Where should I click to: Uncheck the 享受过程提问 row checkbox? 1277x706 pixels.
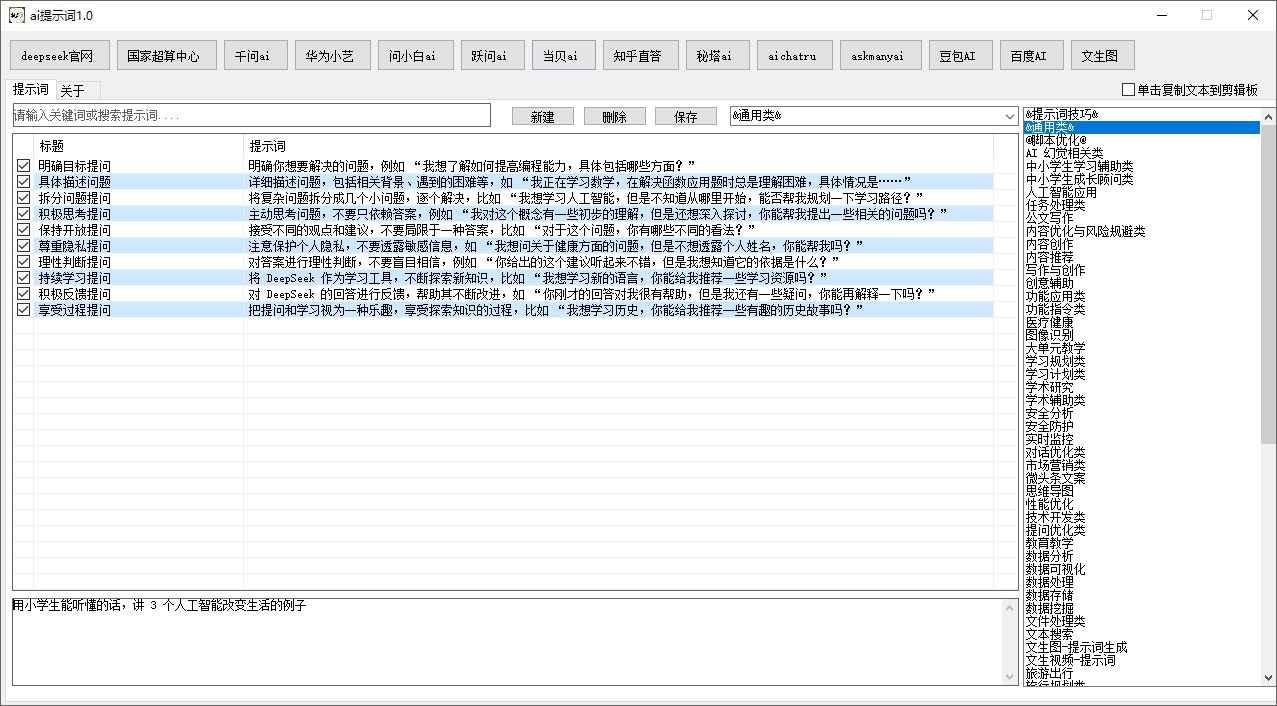(23, 310)
